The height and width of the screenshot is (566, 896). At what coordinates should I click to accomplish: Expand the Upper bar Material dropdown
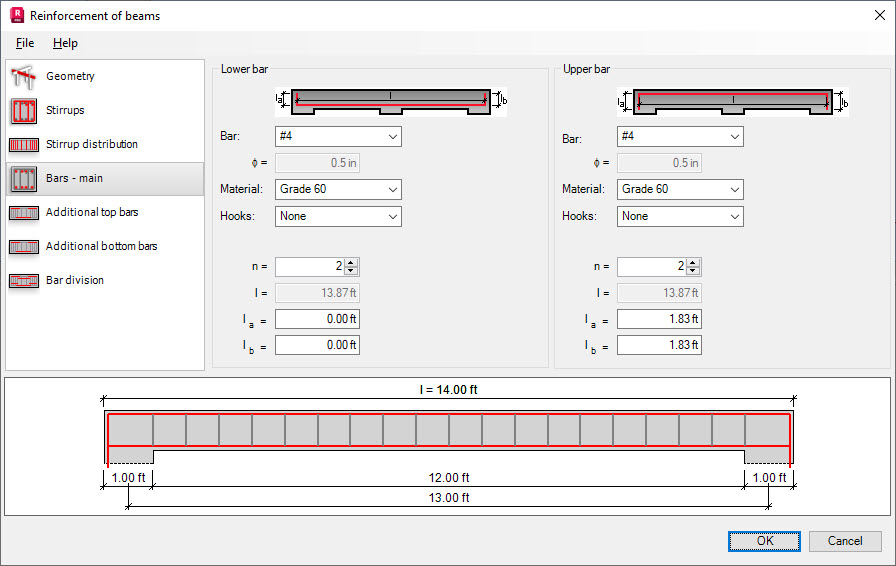coord(680,189)
